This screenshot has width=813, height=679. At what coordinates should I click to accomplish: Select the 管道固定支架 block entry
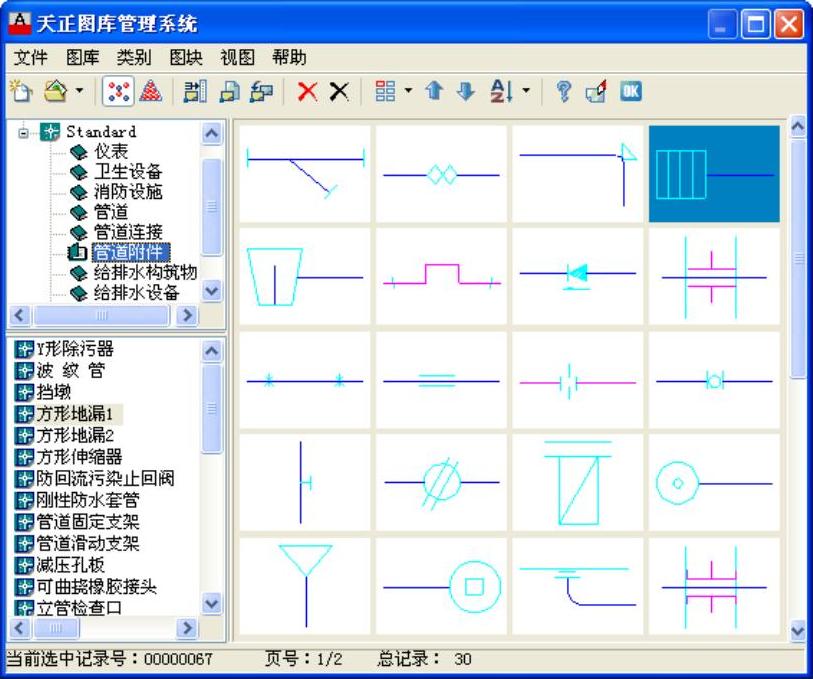pos(88,522)
